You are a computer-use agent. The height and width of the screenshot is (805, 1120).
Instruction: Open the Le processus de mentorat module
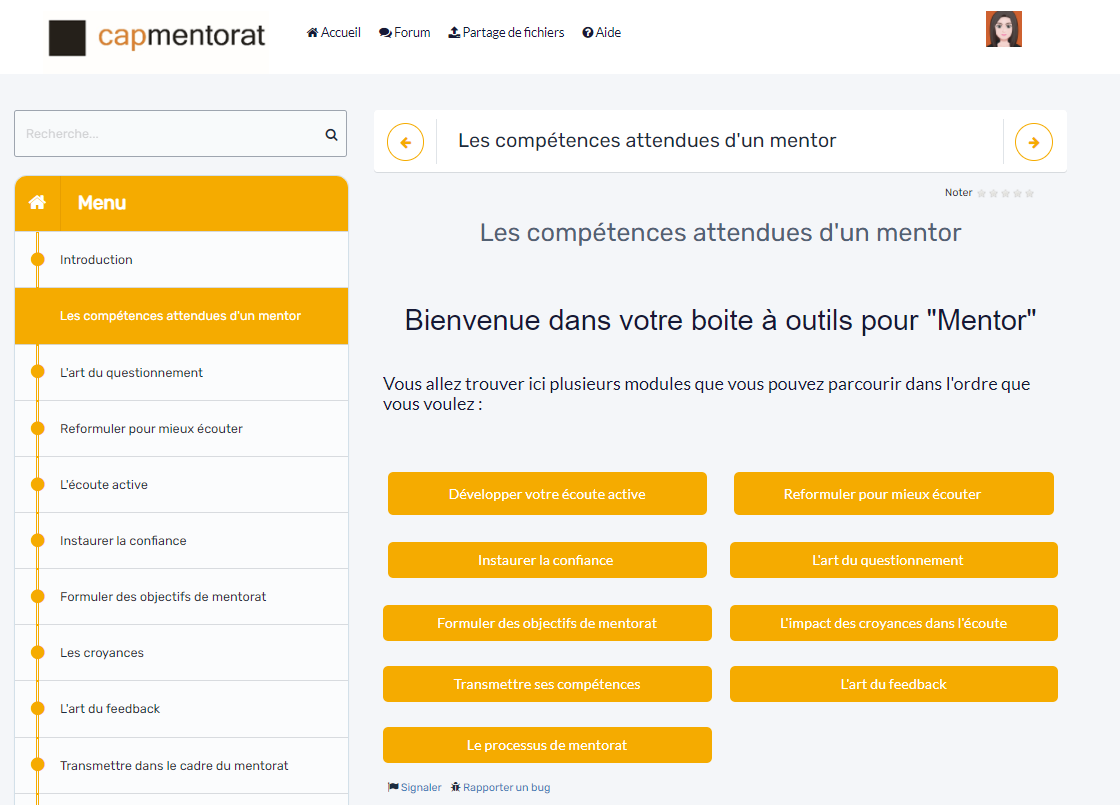pyautogui.click(x=547, y=745)
